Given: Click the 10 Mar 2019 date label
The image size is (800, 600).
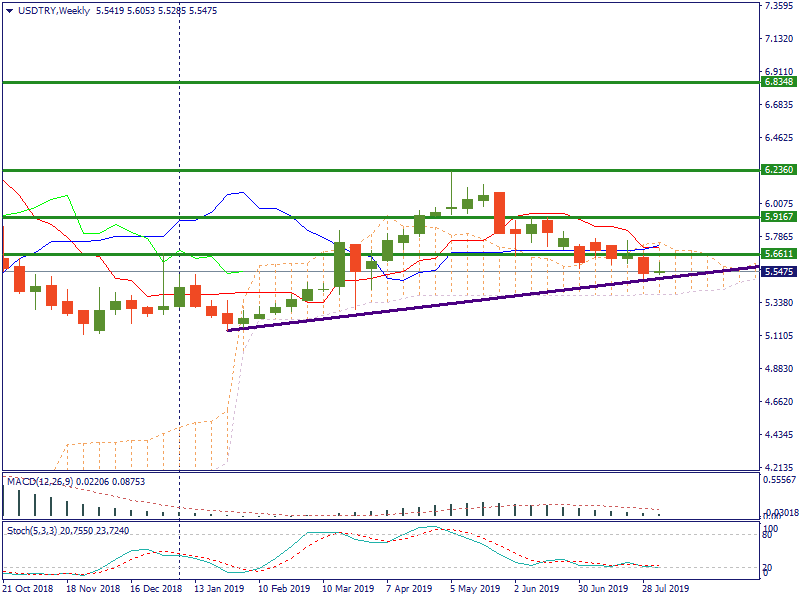Looking at the screenshot, I should click(x=346, y=590).
